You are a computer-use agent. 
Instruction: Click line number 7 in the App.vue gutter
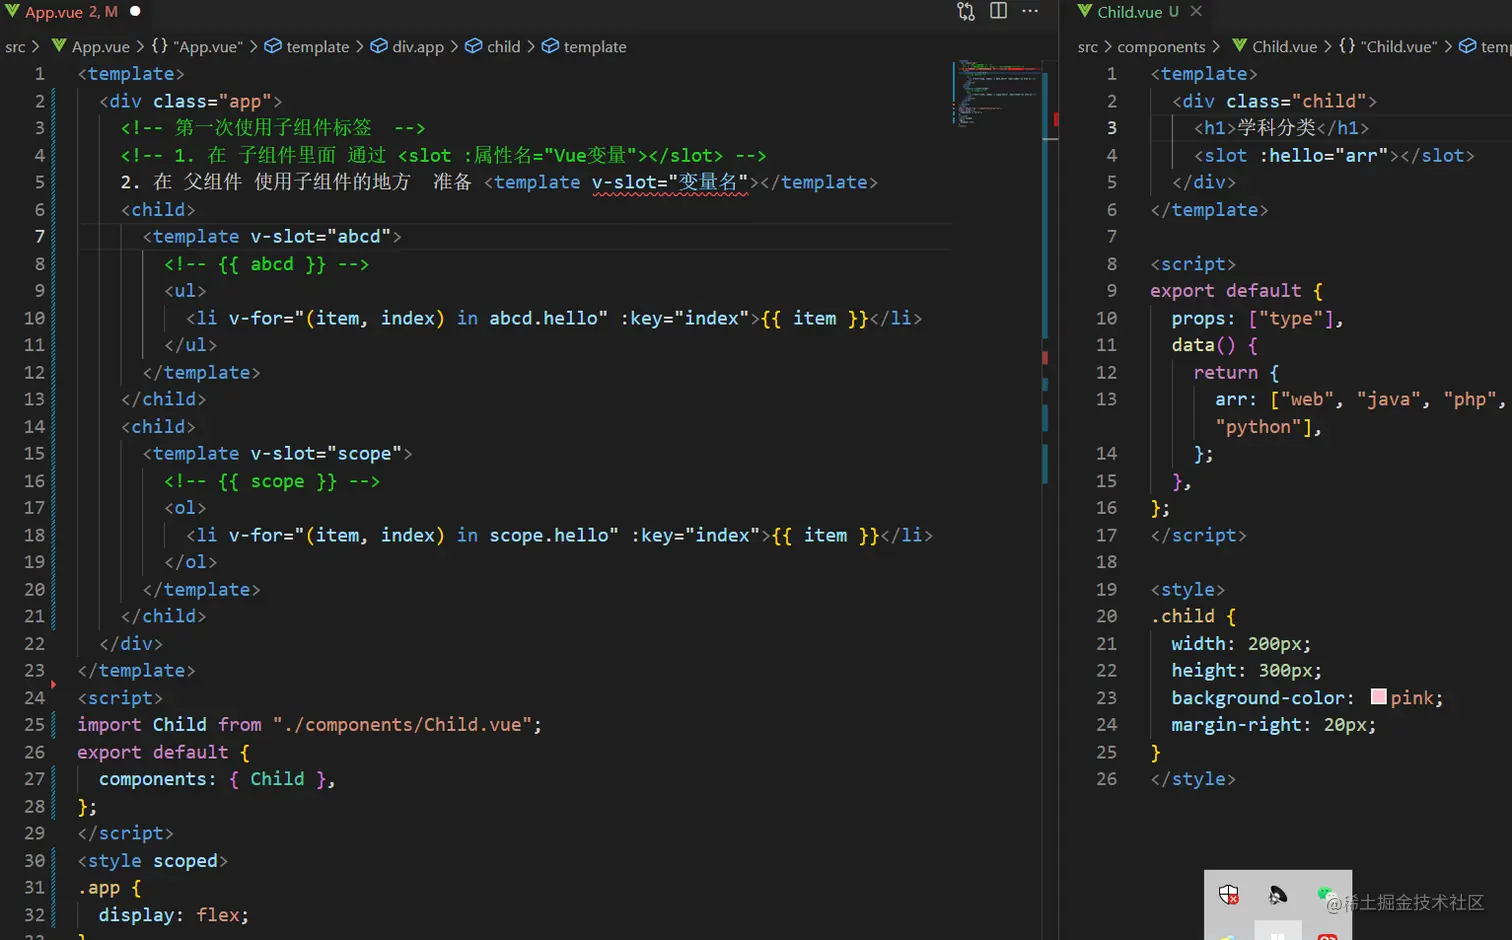pos(40,236)
